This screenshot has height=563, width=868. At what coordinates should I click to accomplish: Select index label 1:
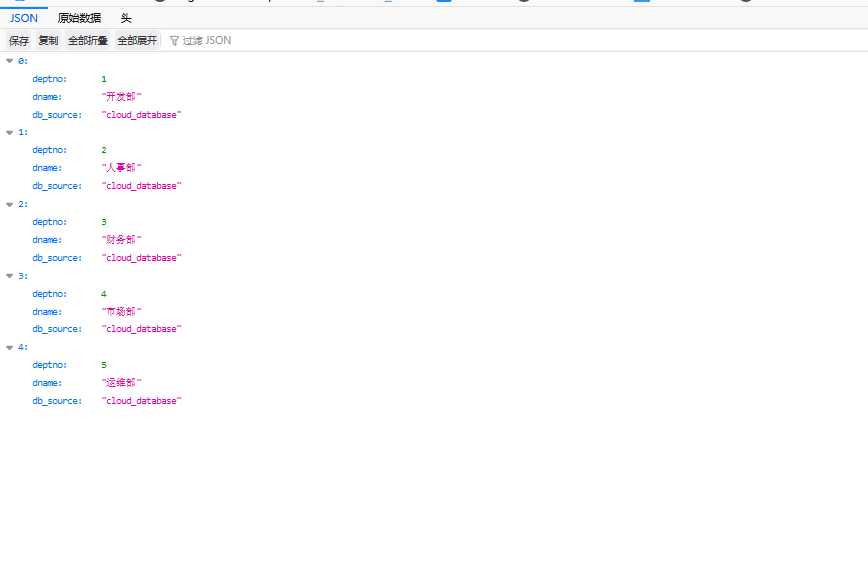tap(23, 132)
